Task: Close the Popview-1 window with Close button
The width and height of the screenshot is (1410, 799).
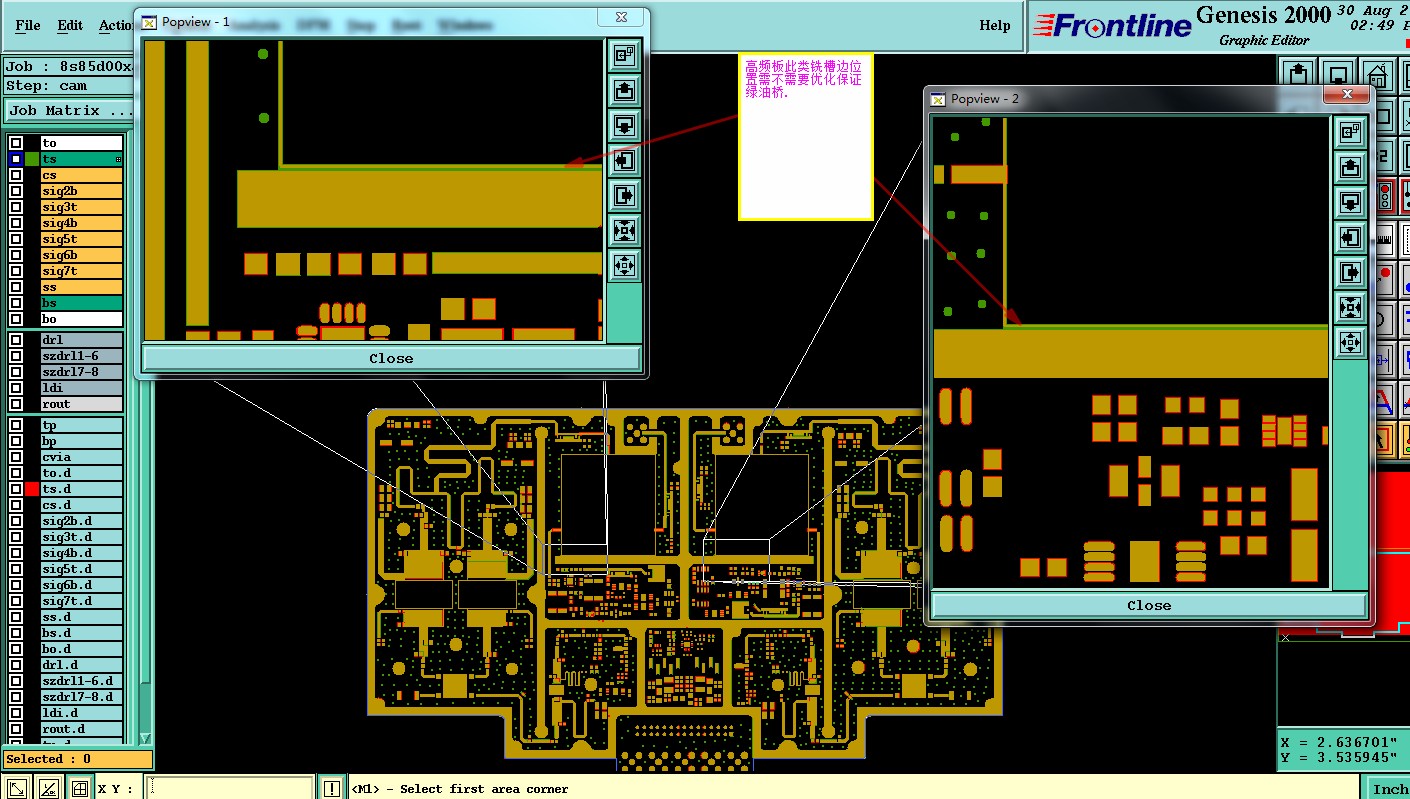Action: pyautogui.click(x=391, y=358)
